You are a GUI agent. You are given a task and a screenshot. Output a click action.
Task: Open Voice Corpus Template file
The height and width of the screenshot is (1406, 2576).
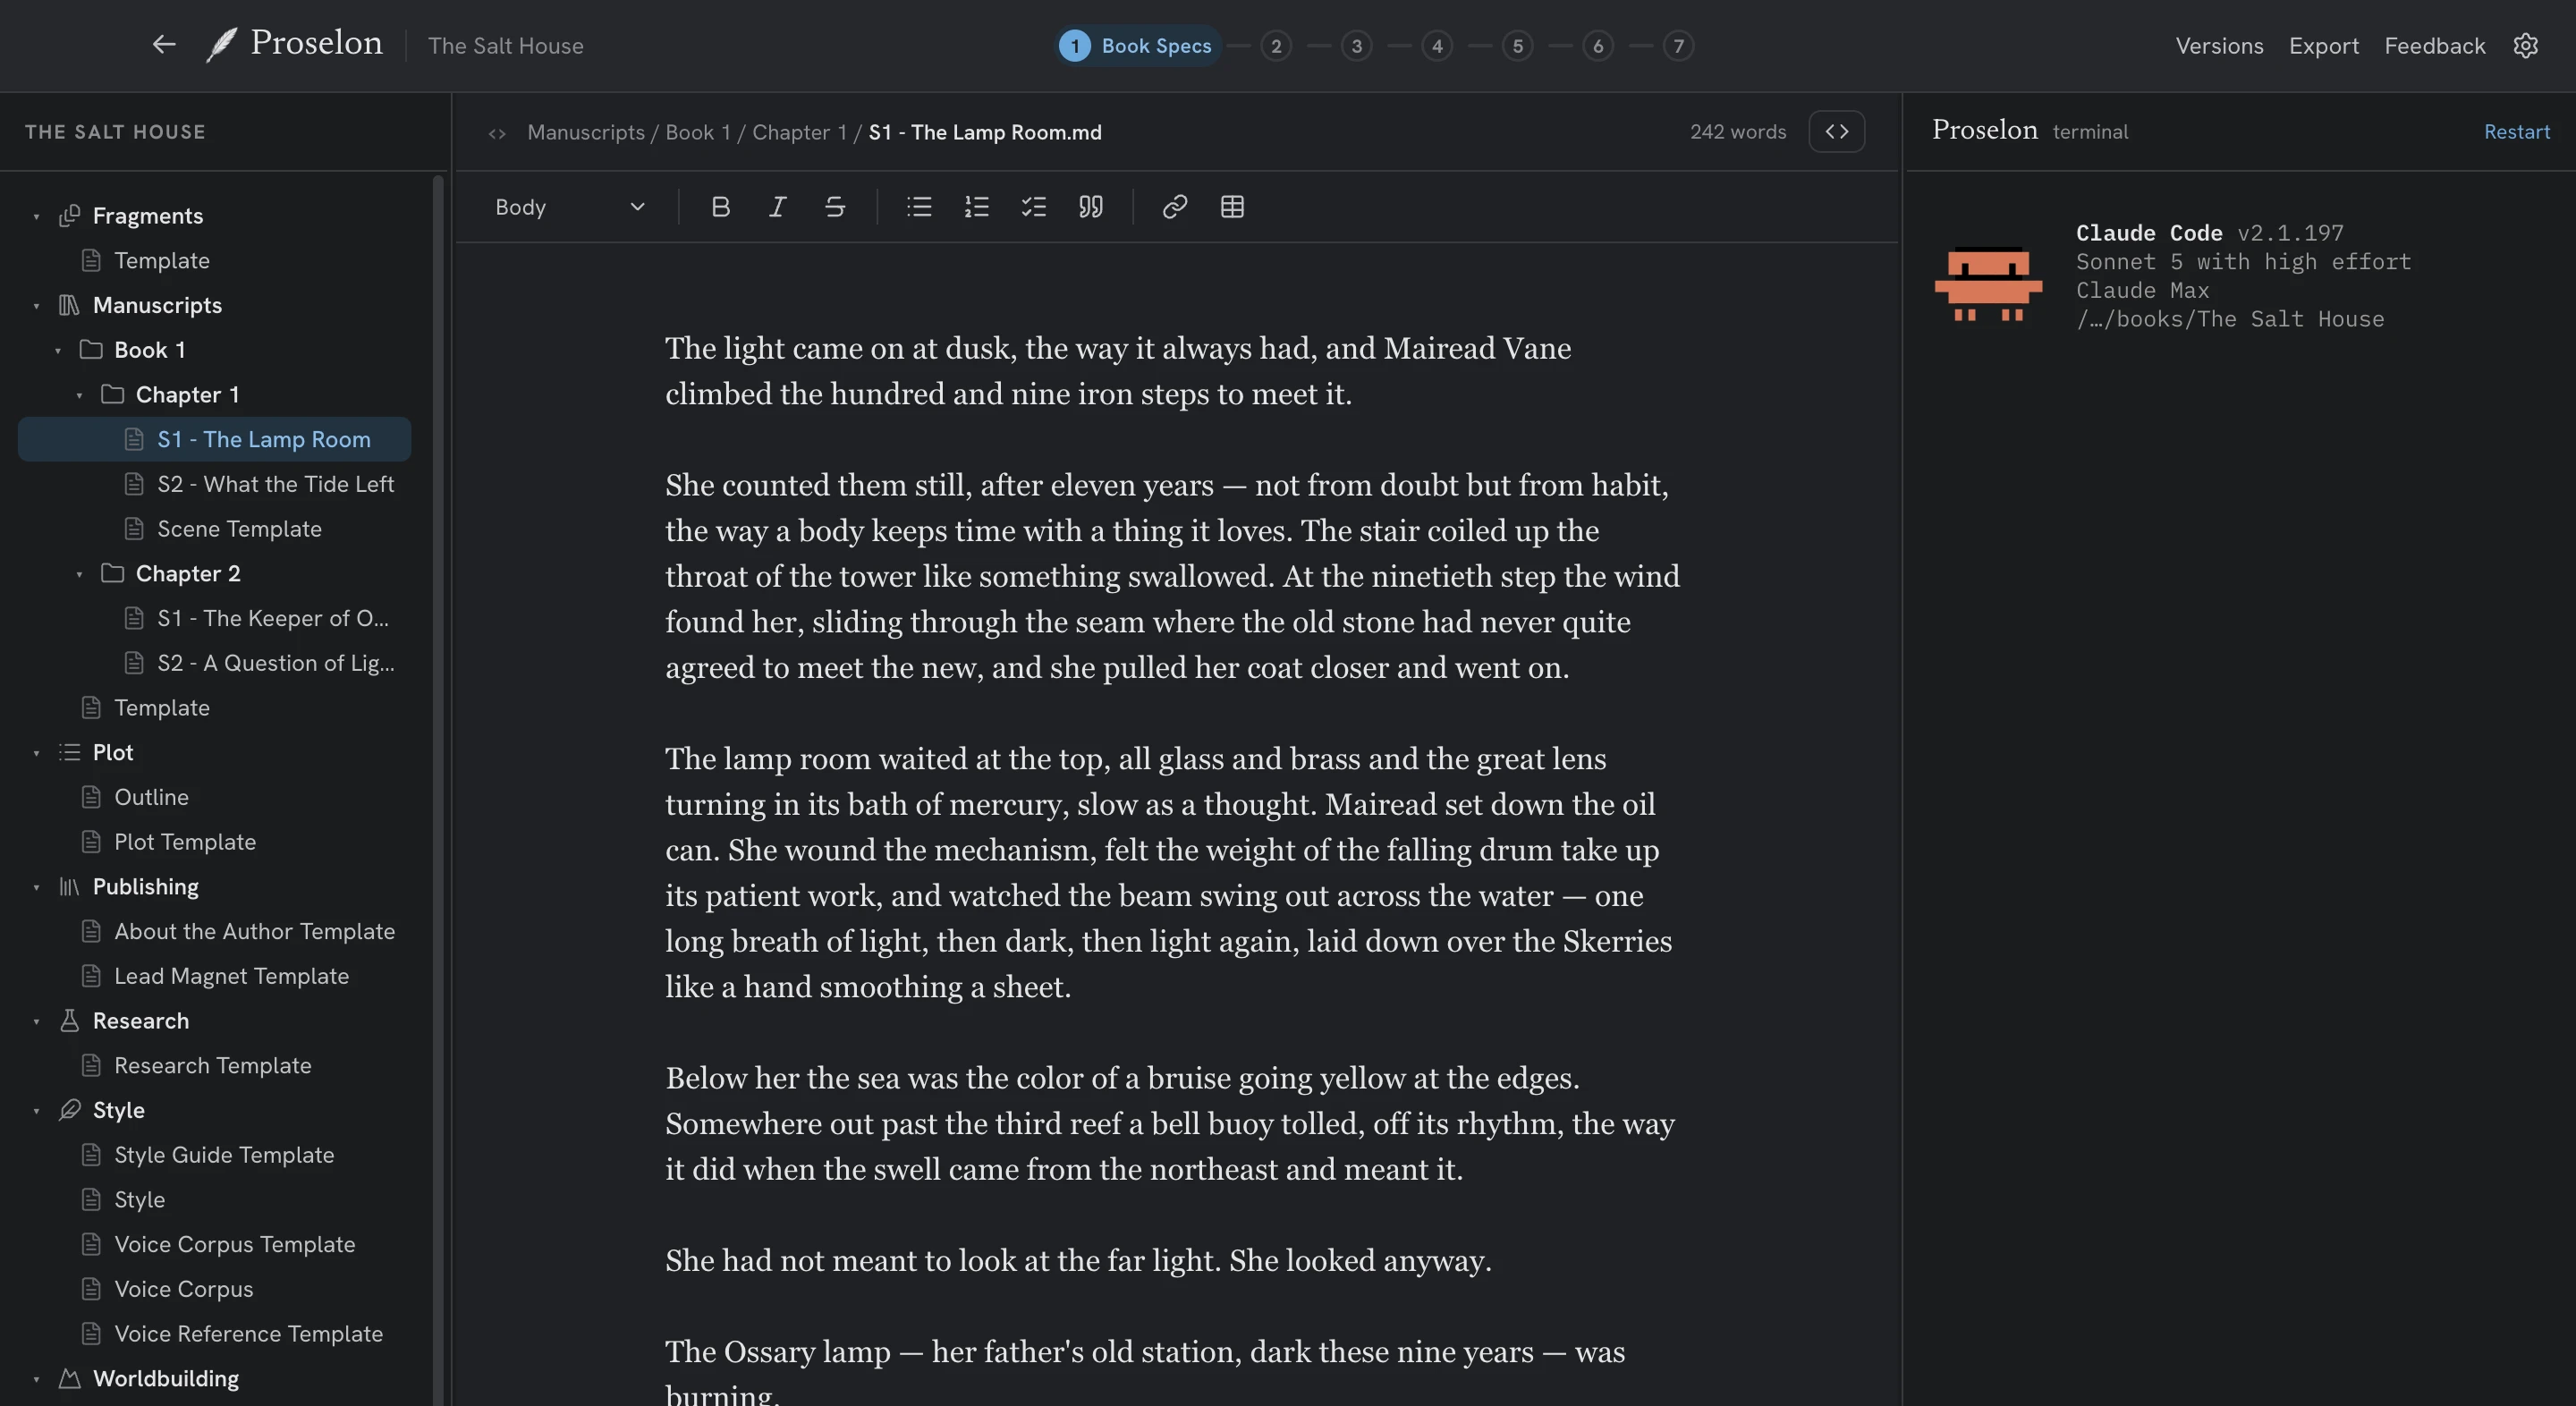point(214,1245)
